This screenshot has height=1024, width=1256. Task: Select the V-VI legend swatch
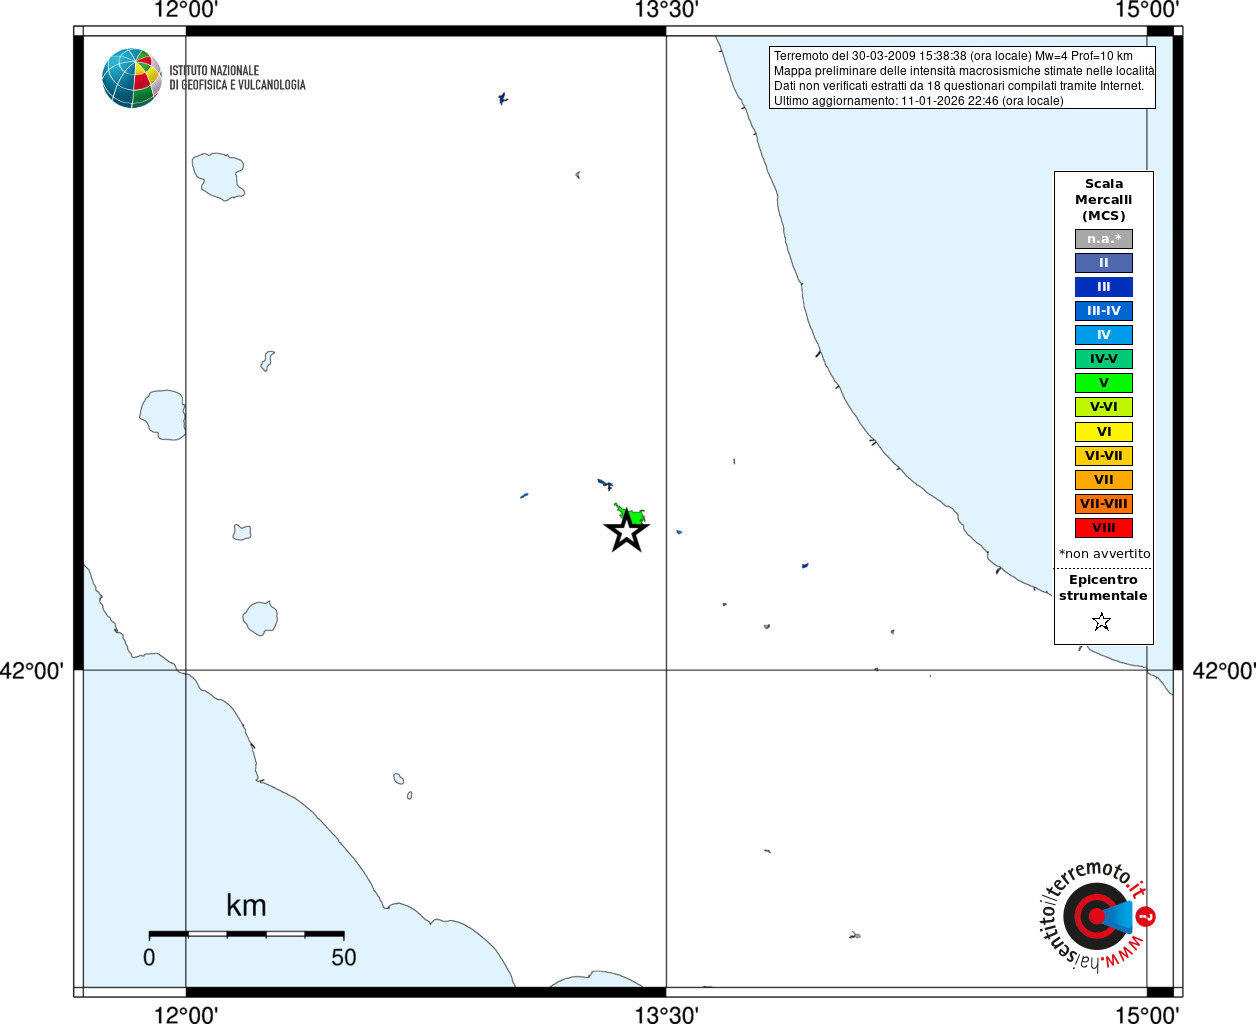pyautogui.click(x=1104, y=407)
